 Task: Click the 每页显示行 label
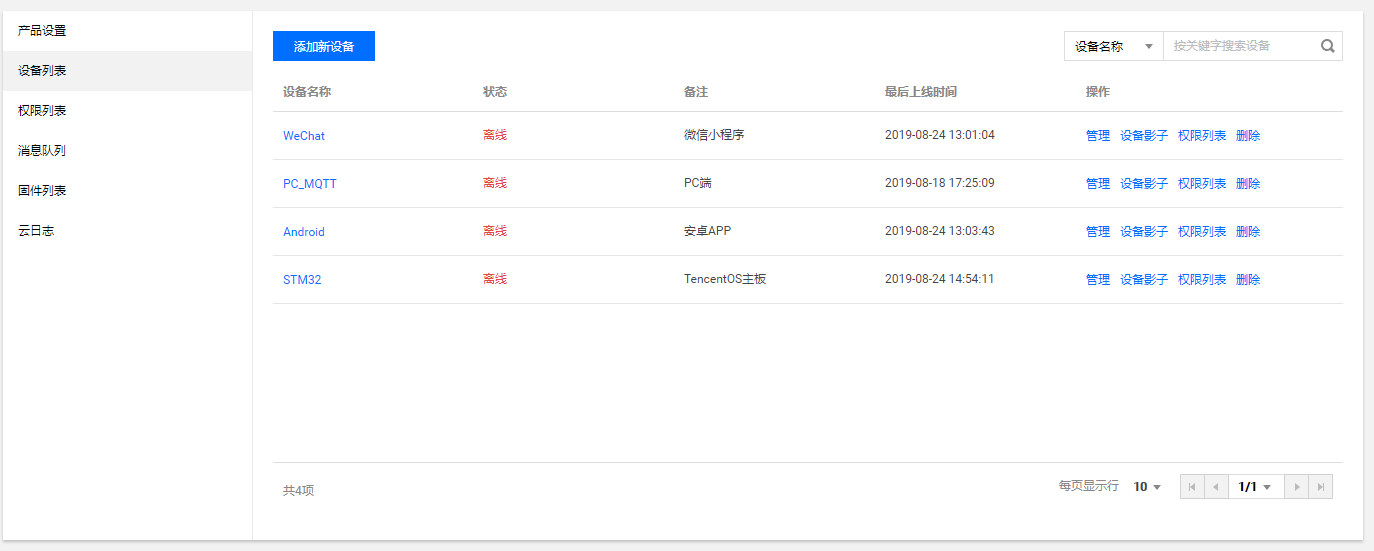(x=1089, y=486)
